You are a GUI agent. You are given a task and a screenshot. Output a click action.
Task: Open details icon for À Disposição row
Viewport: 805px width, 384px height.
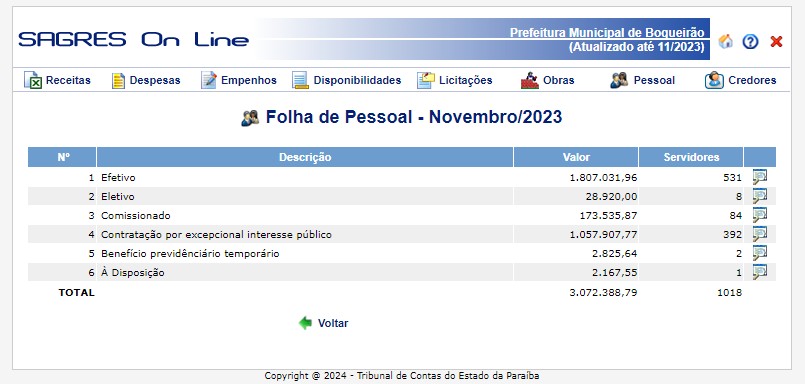[x=760, y=272]
